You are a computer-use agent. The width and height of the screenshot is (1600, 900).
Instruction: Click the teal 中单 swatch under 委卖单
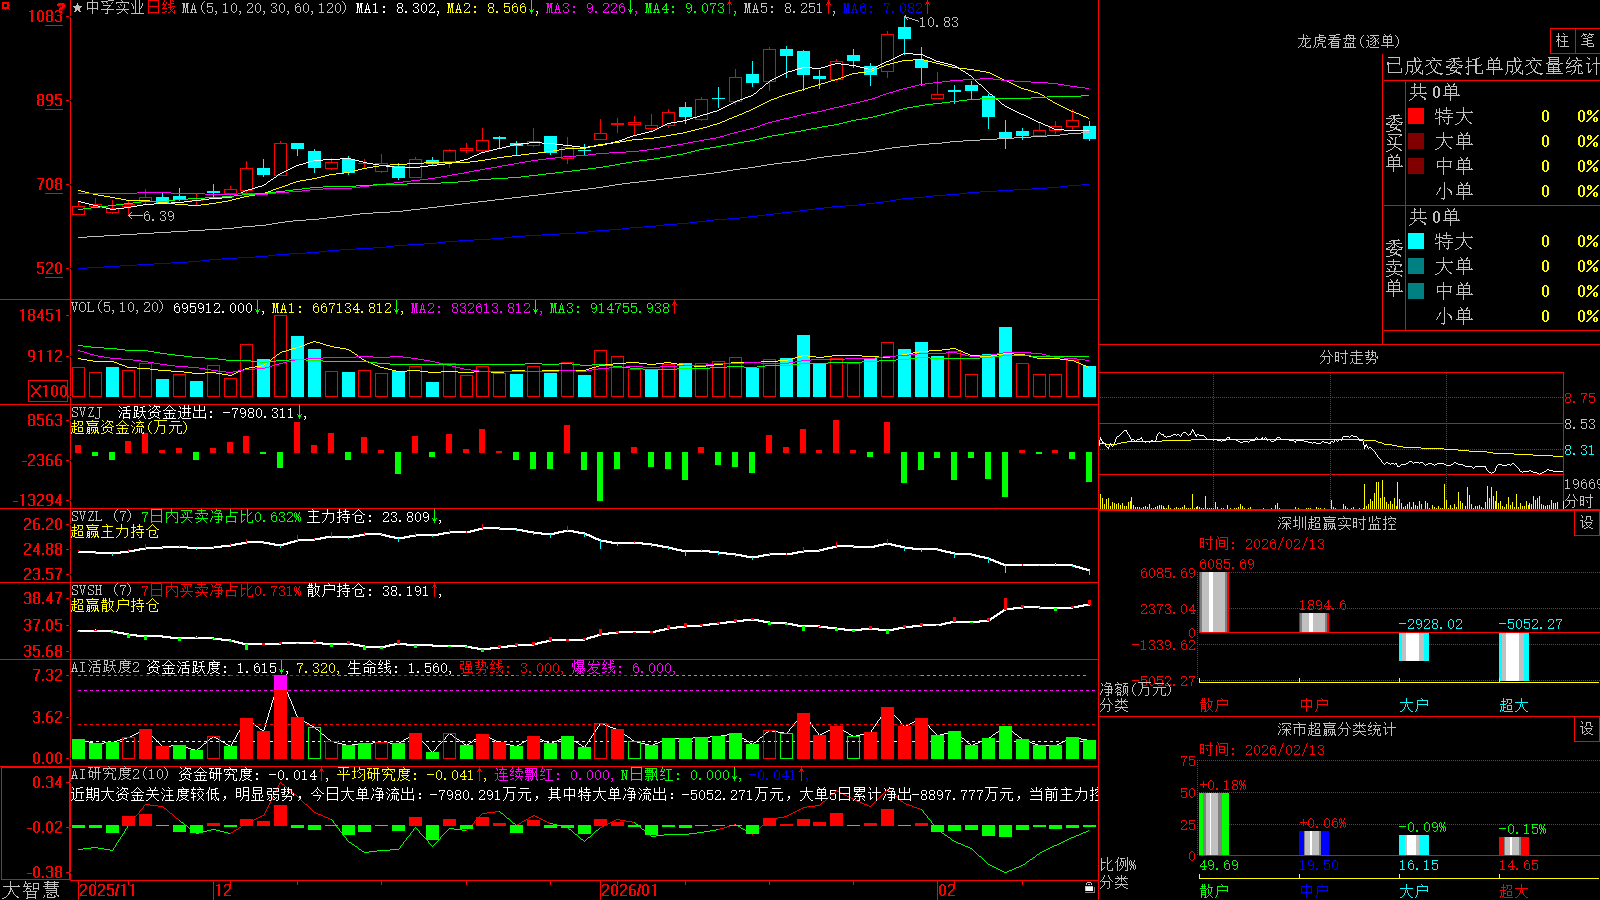pos(1416,290)
